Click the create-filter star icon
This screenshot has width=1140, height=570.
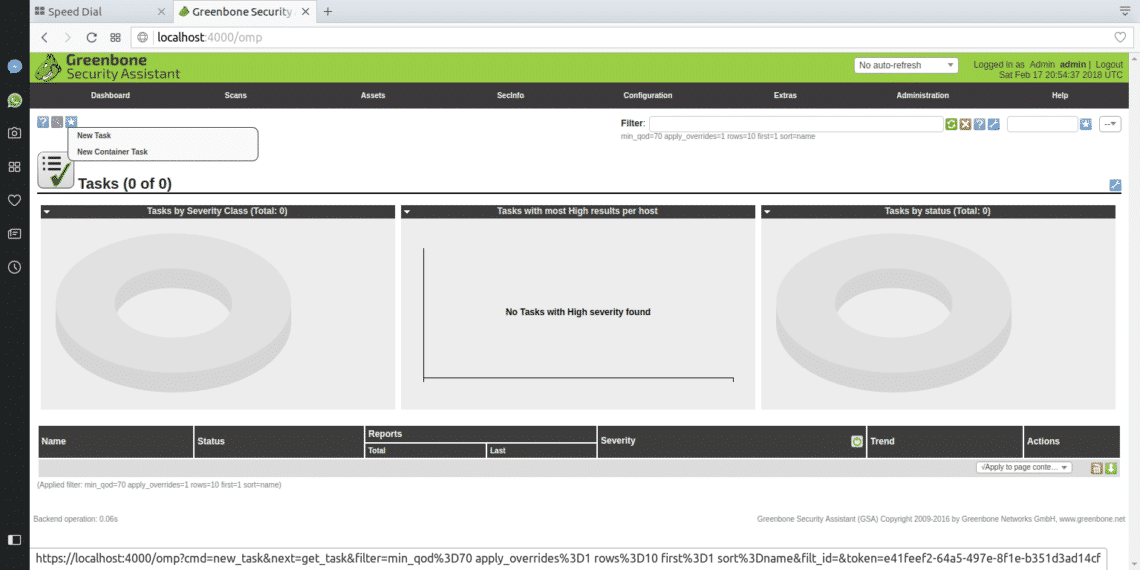pos(1086,124)
